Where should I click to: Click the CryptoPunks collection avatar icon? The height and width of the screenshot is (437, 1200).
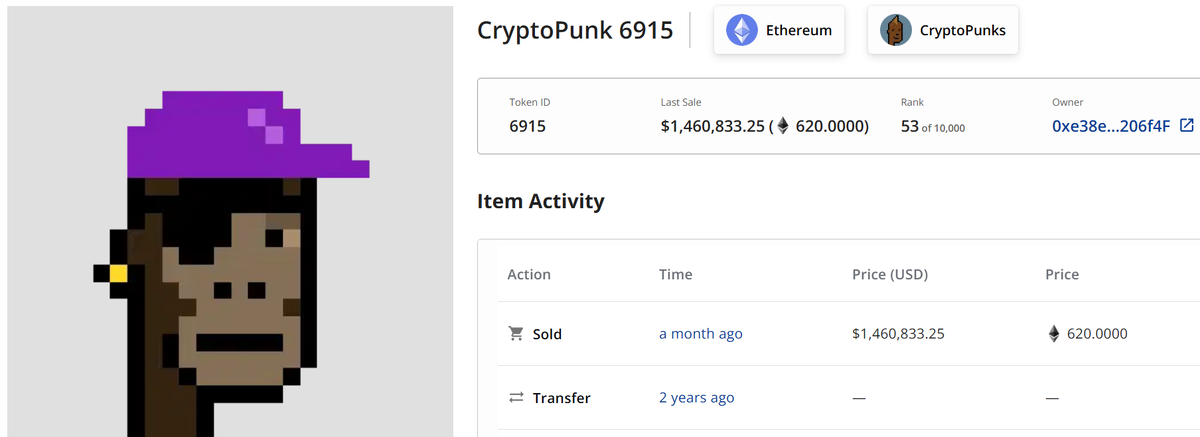click(896, 30)
